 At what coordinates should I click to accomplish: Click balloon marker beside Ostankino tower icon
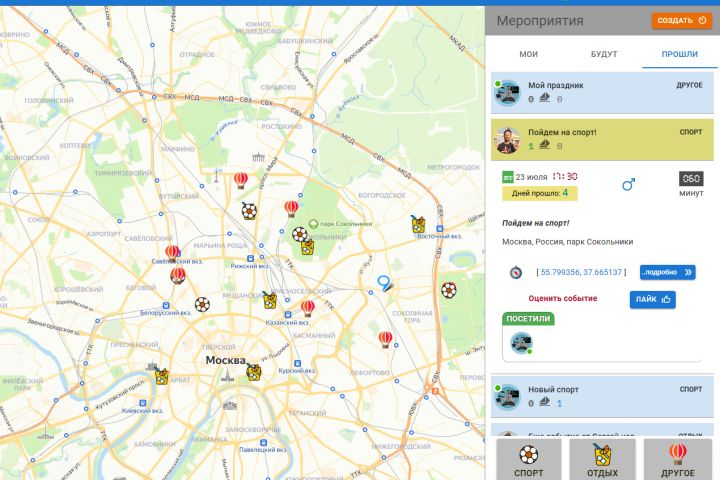241,180
